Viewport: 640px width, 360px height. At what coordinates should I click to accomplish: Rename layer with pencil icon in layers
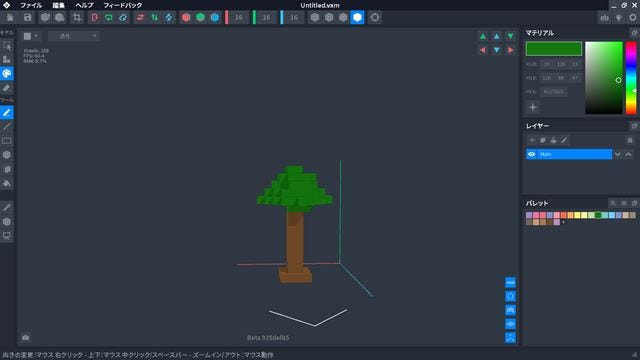[564, 140]
